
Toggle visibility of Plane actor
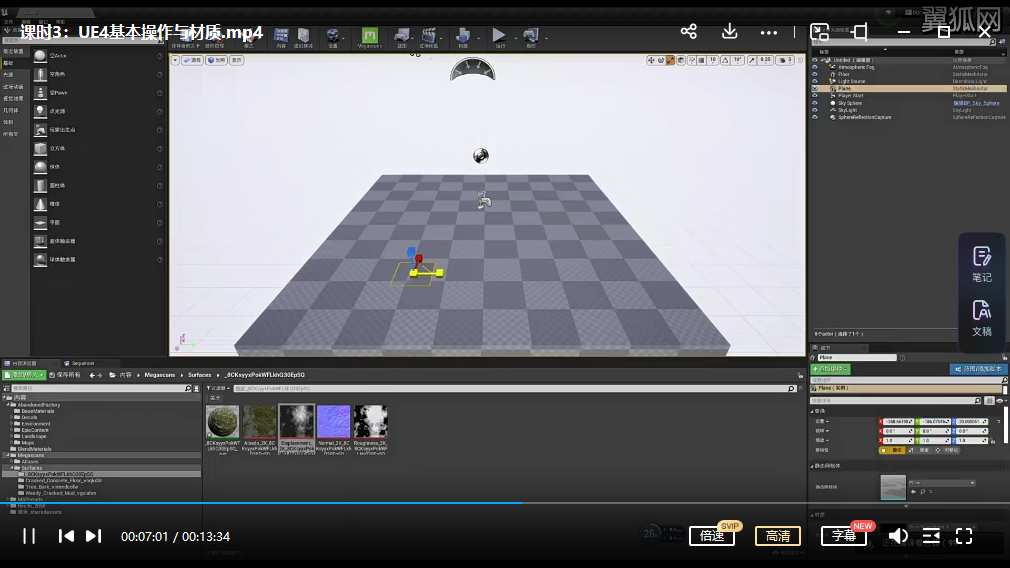click(x=815, y=88)
